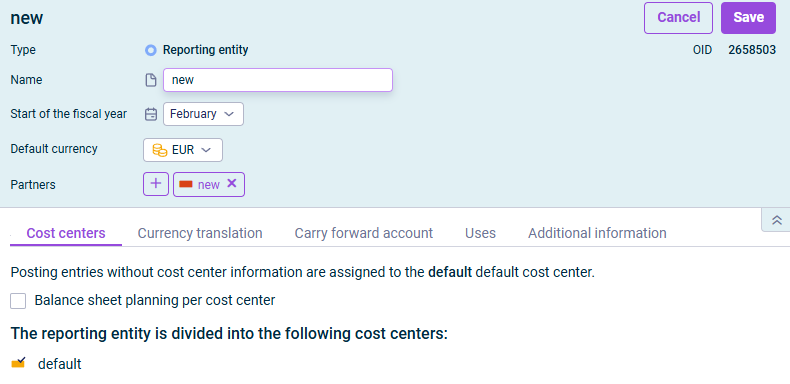Click the Save button

pos(748,18)
